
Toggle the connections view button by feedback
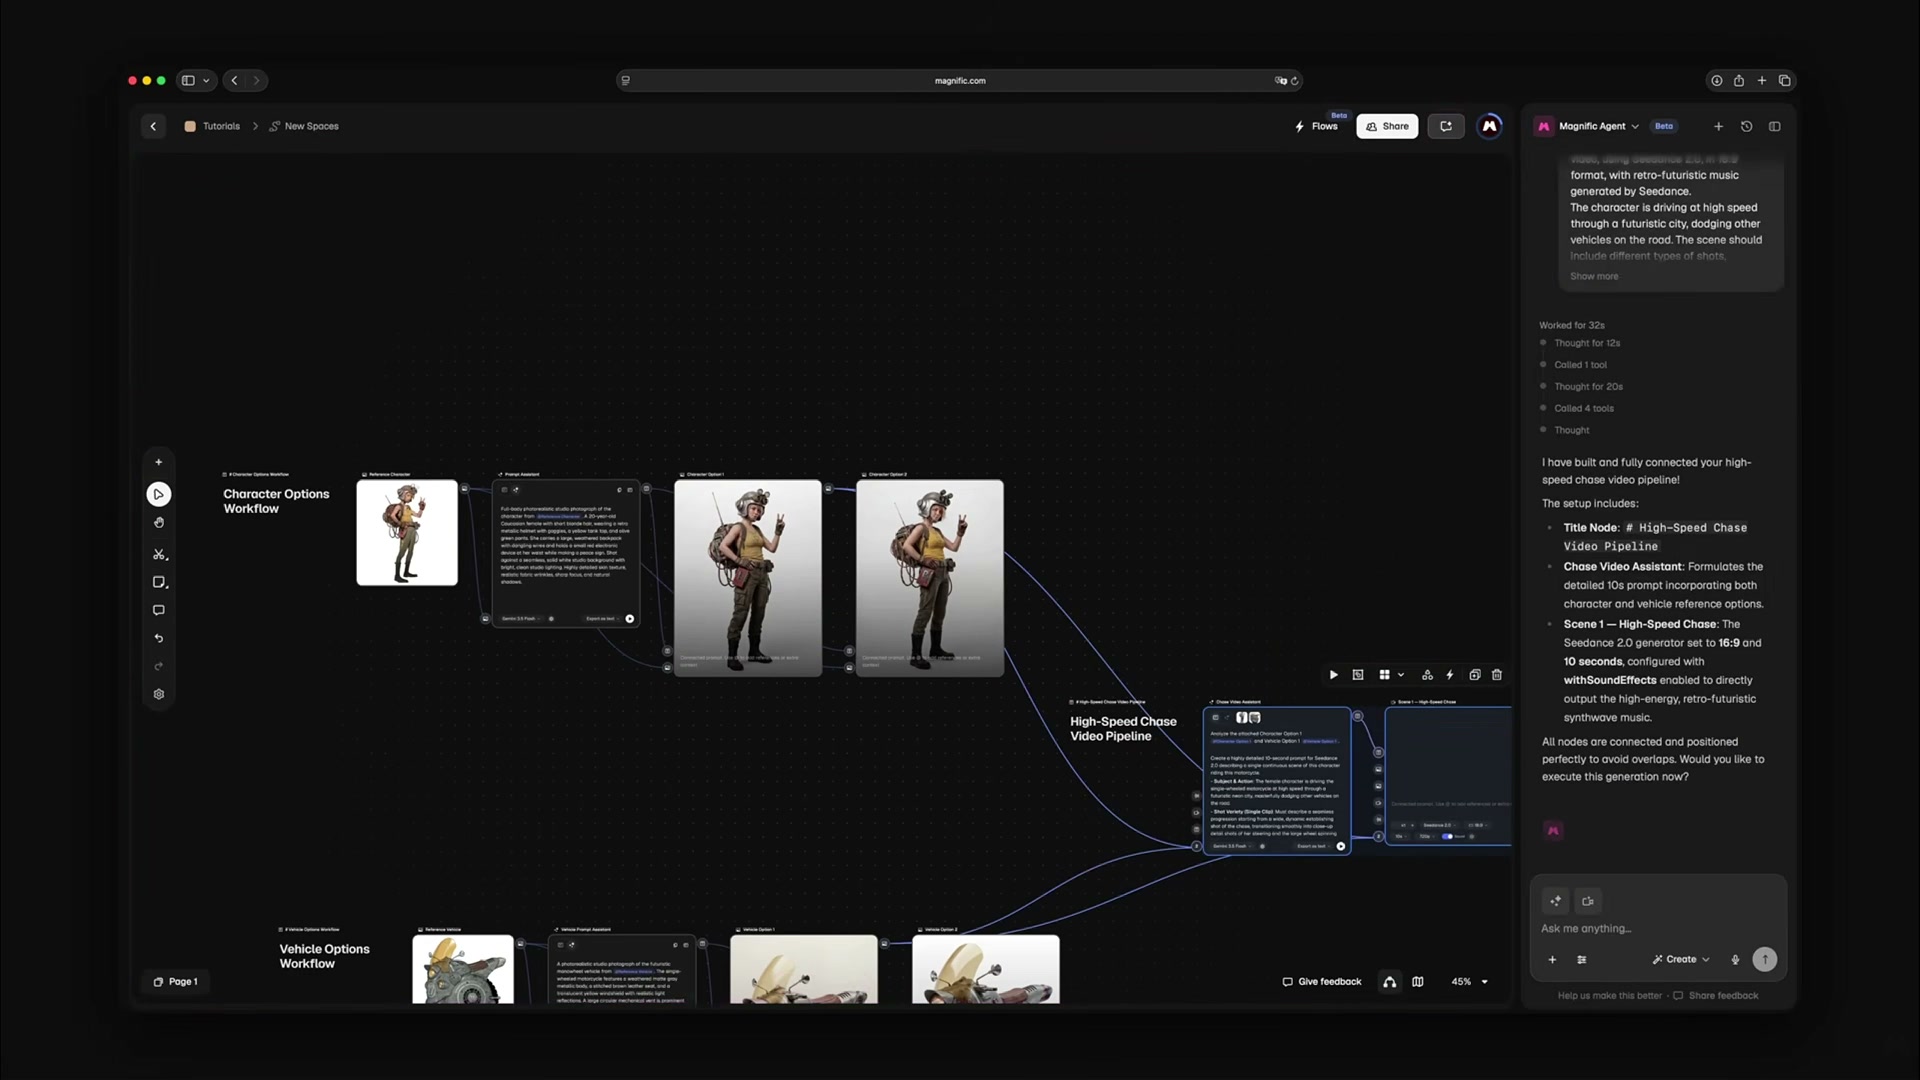pos(1389,982)
